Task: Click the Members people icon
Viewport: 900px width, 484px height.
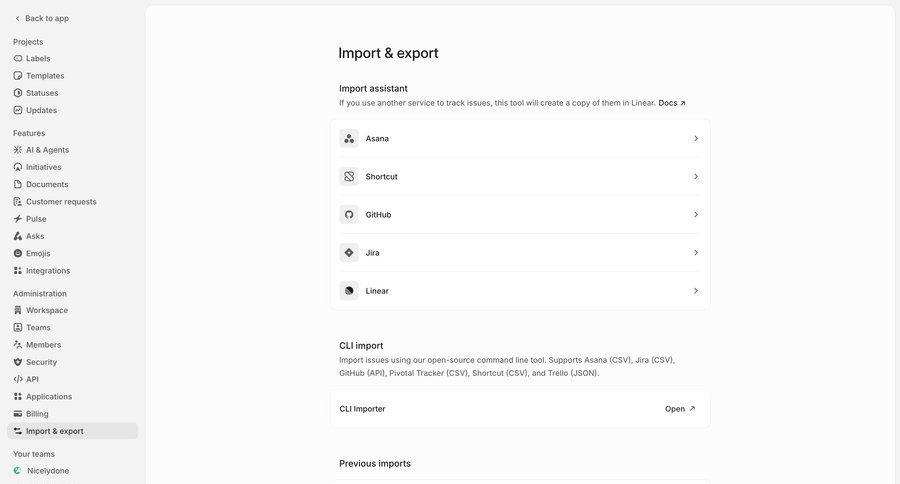Action: 18,344
